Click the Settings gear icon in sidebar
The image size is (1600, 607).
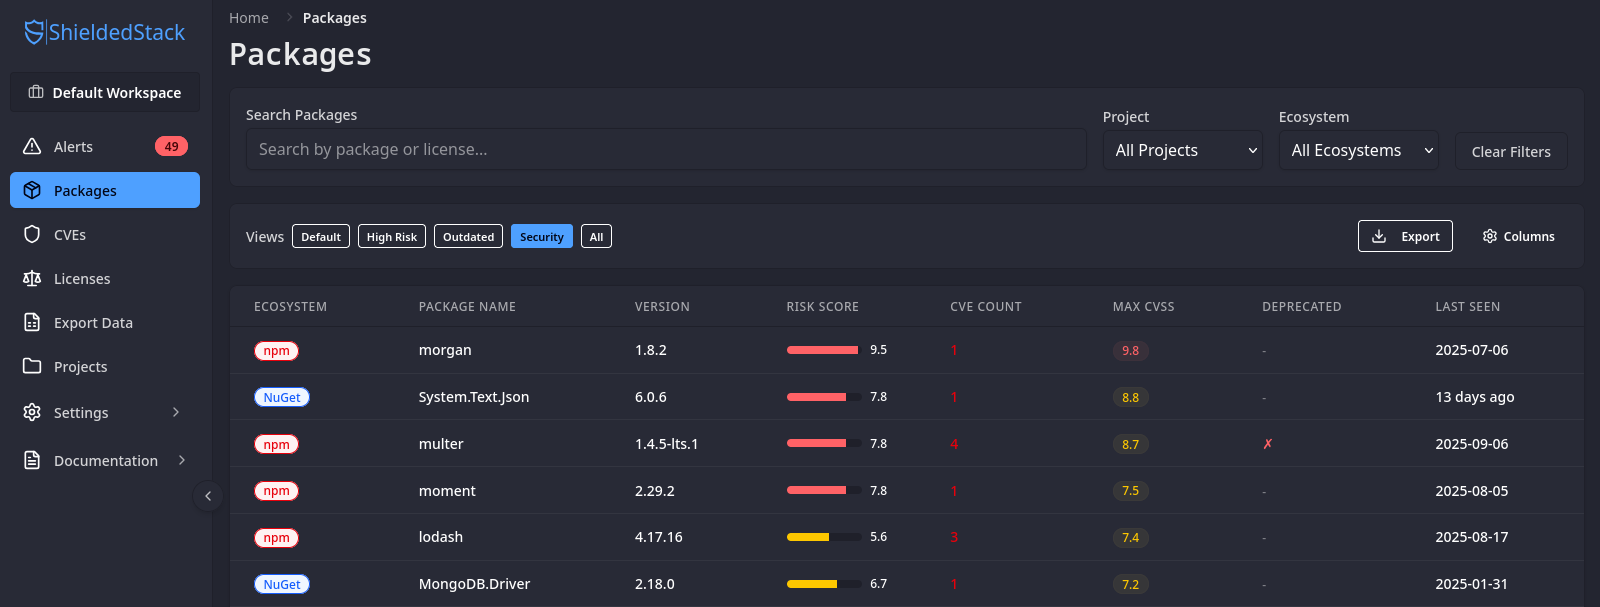pos(32,412)
